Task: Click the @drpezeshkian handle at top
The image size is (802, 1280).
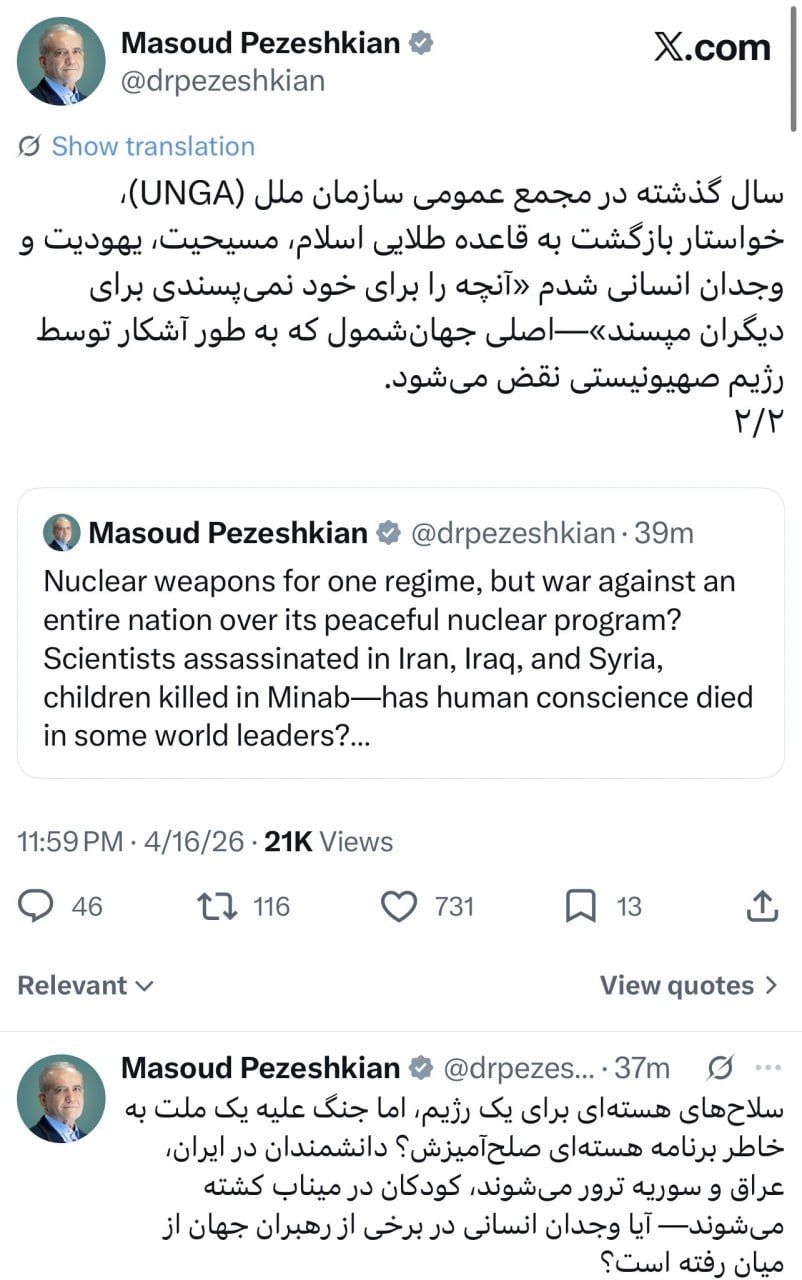Action: 222,81
